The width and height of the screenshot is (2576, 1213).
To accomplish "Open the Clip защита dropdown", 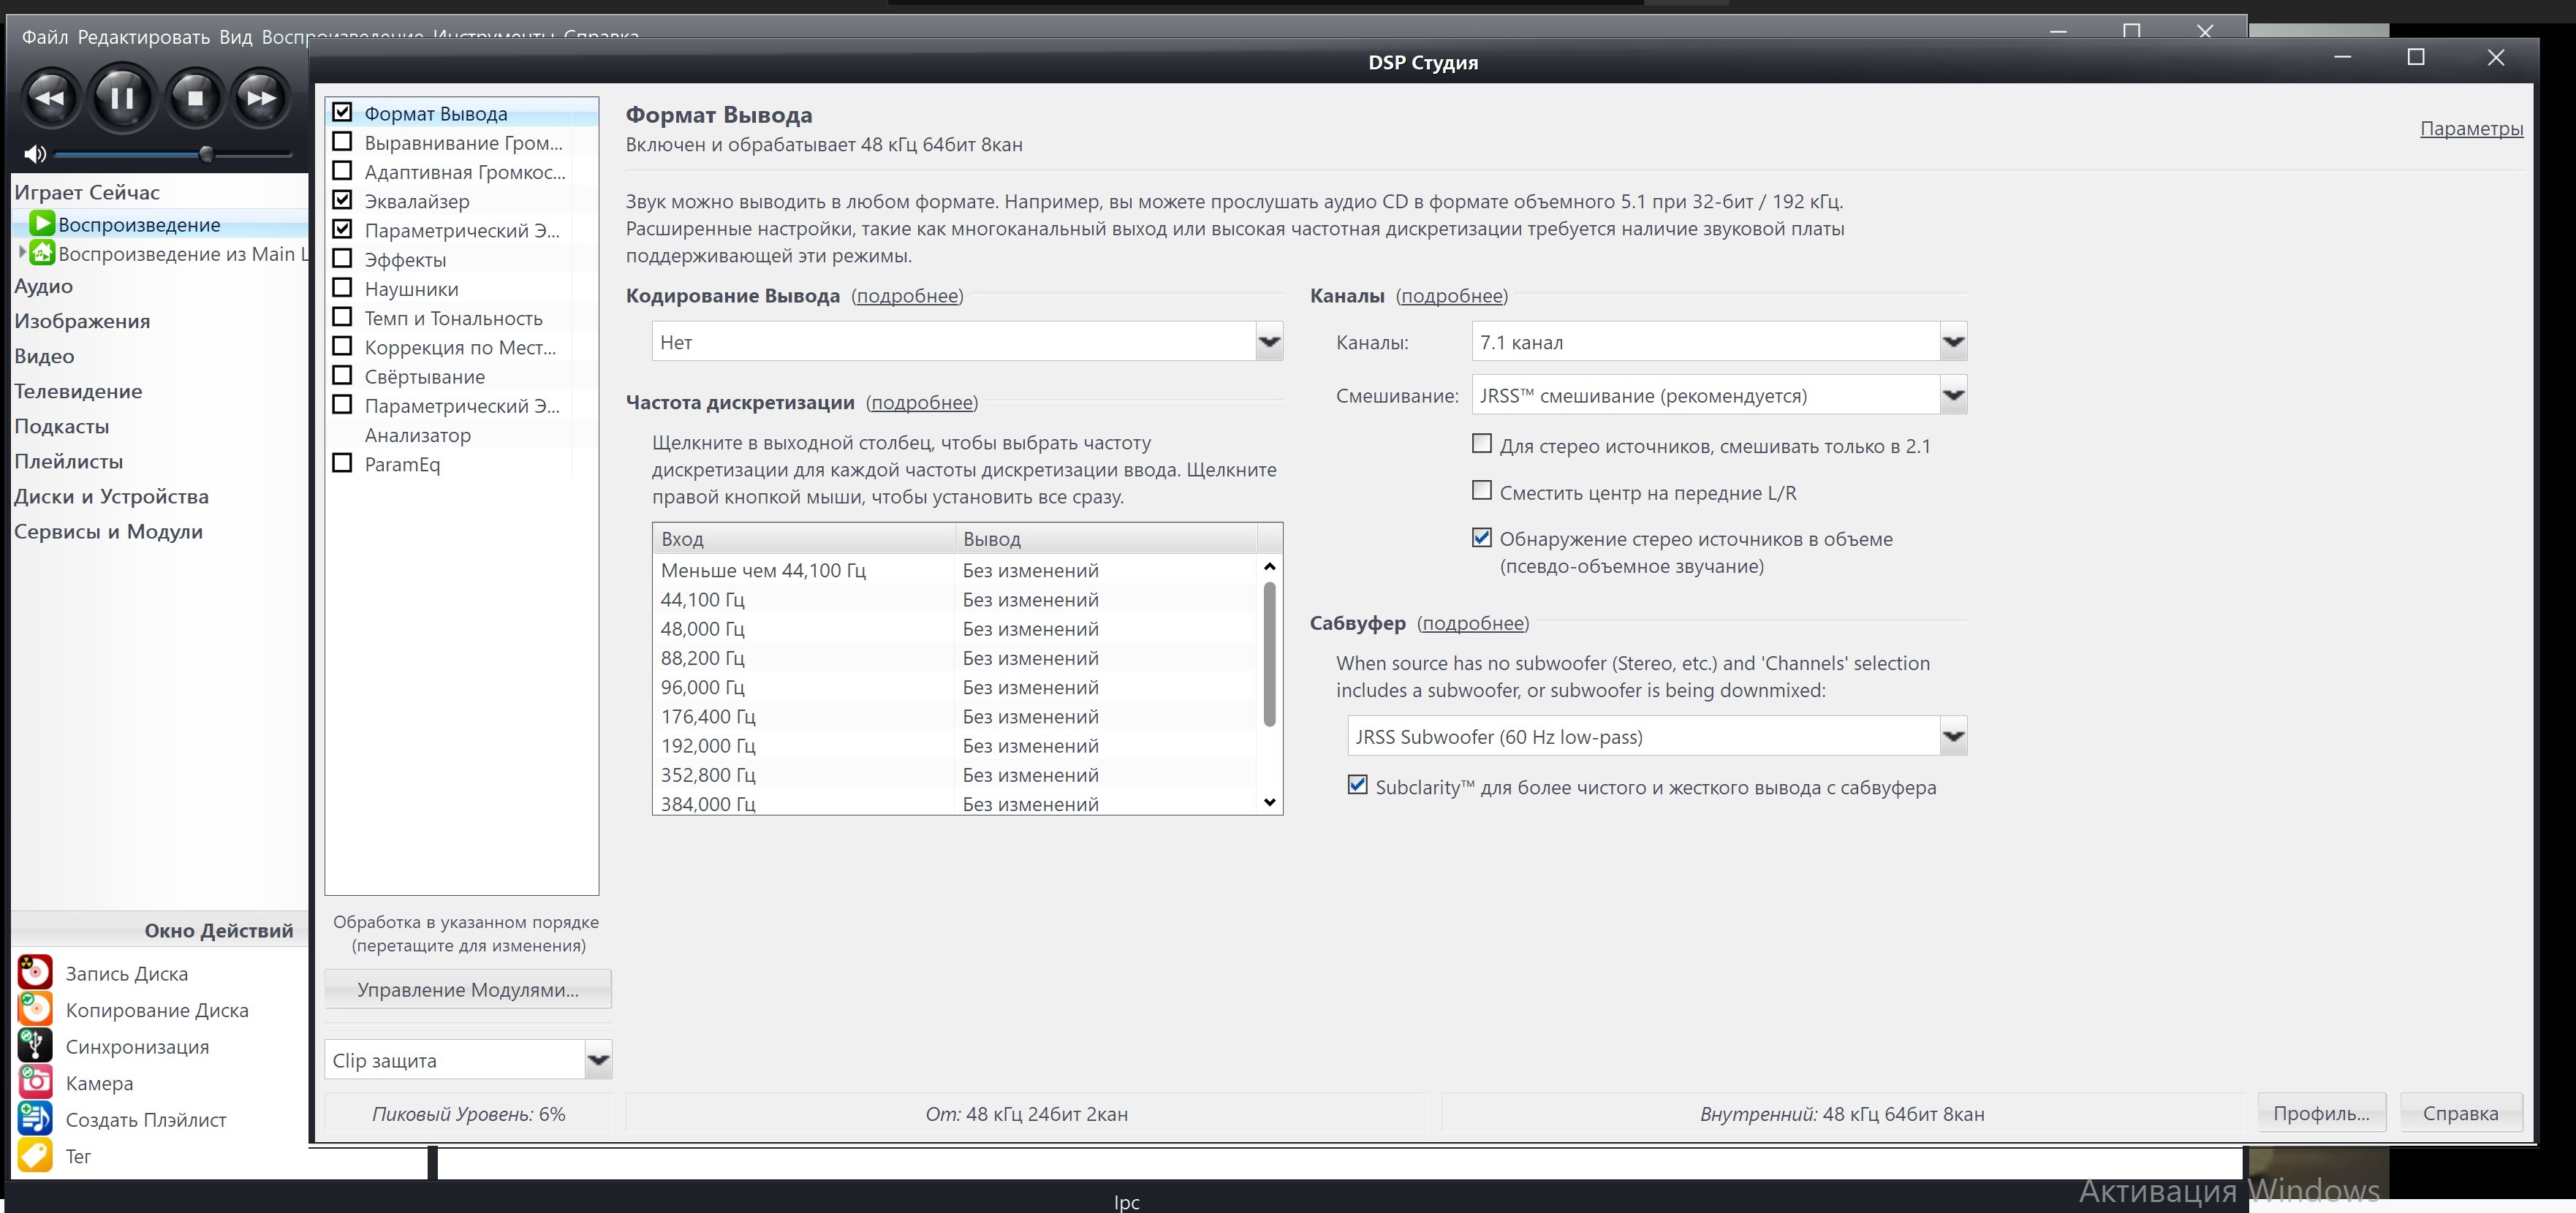I will click(597, 1060).
